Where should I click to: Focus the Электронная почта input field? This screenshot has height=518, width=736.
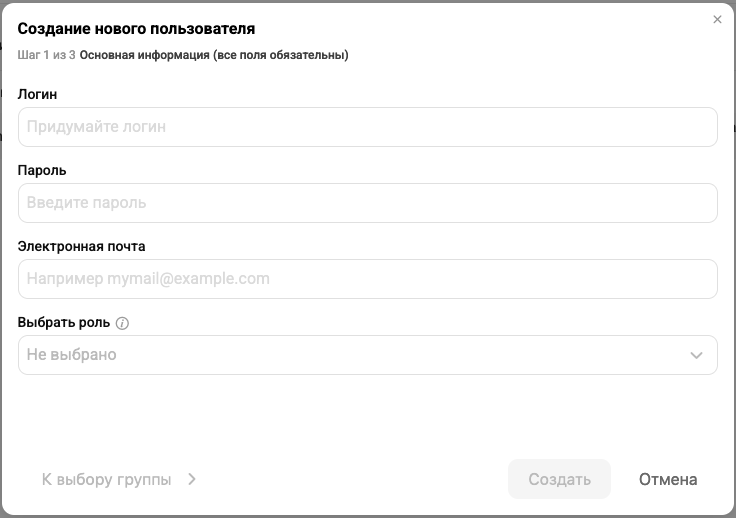(x=367, y=279)
